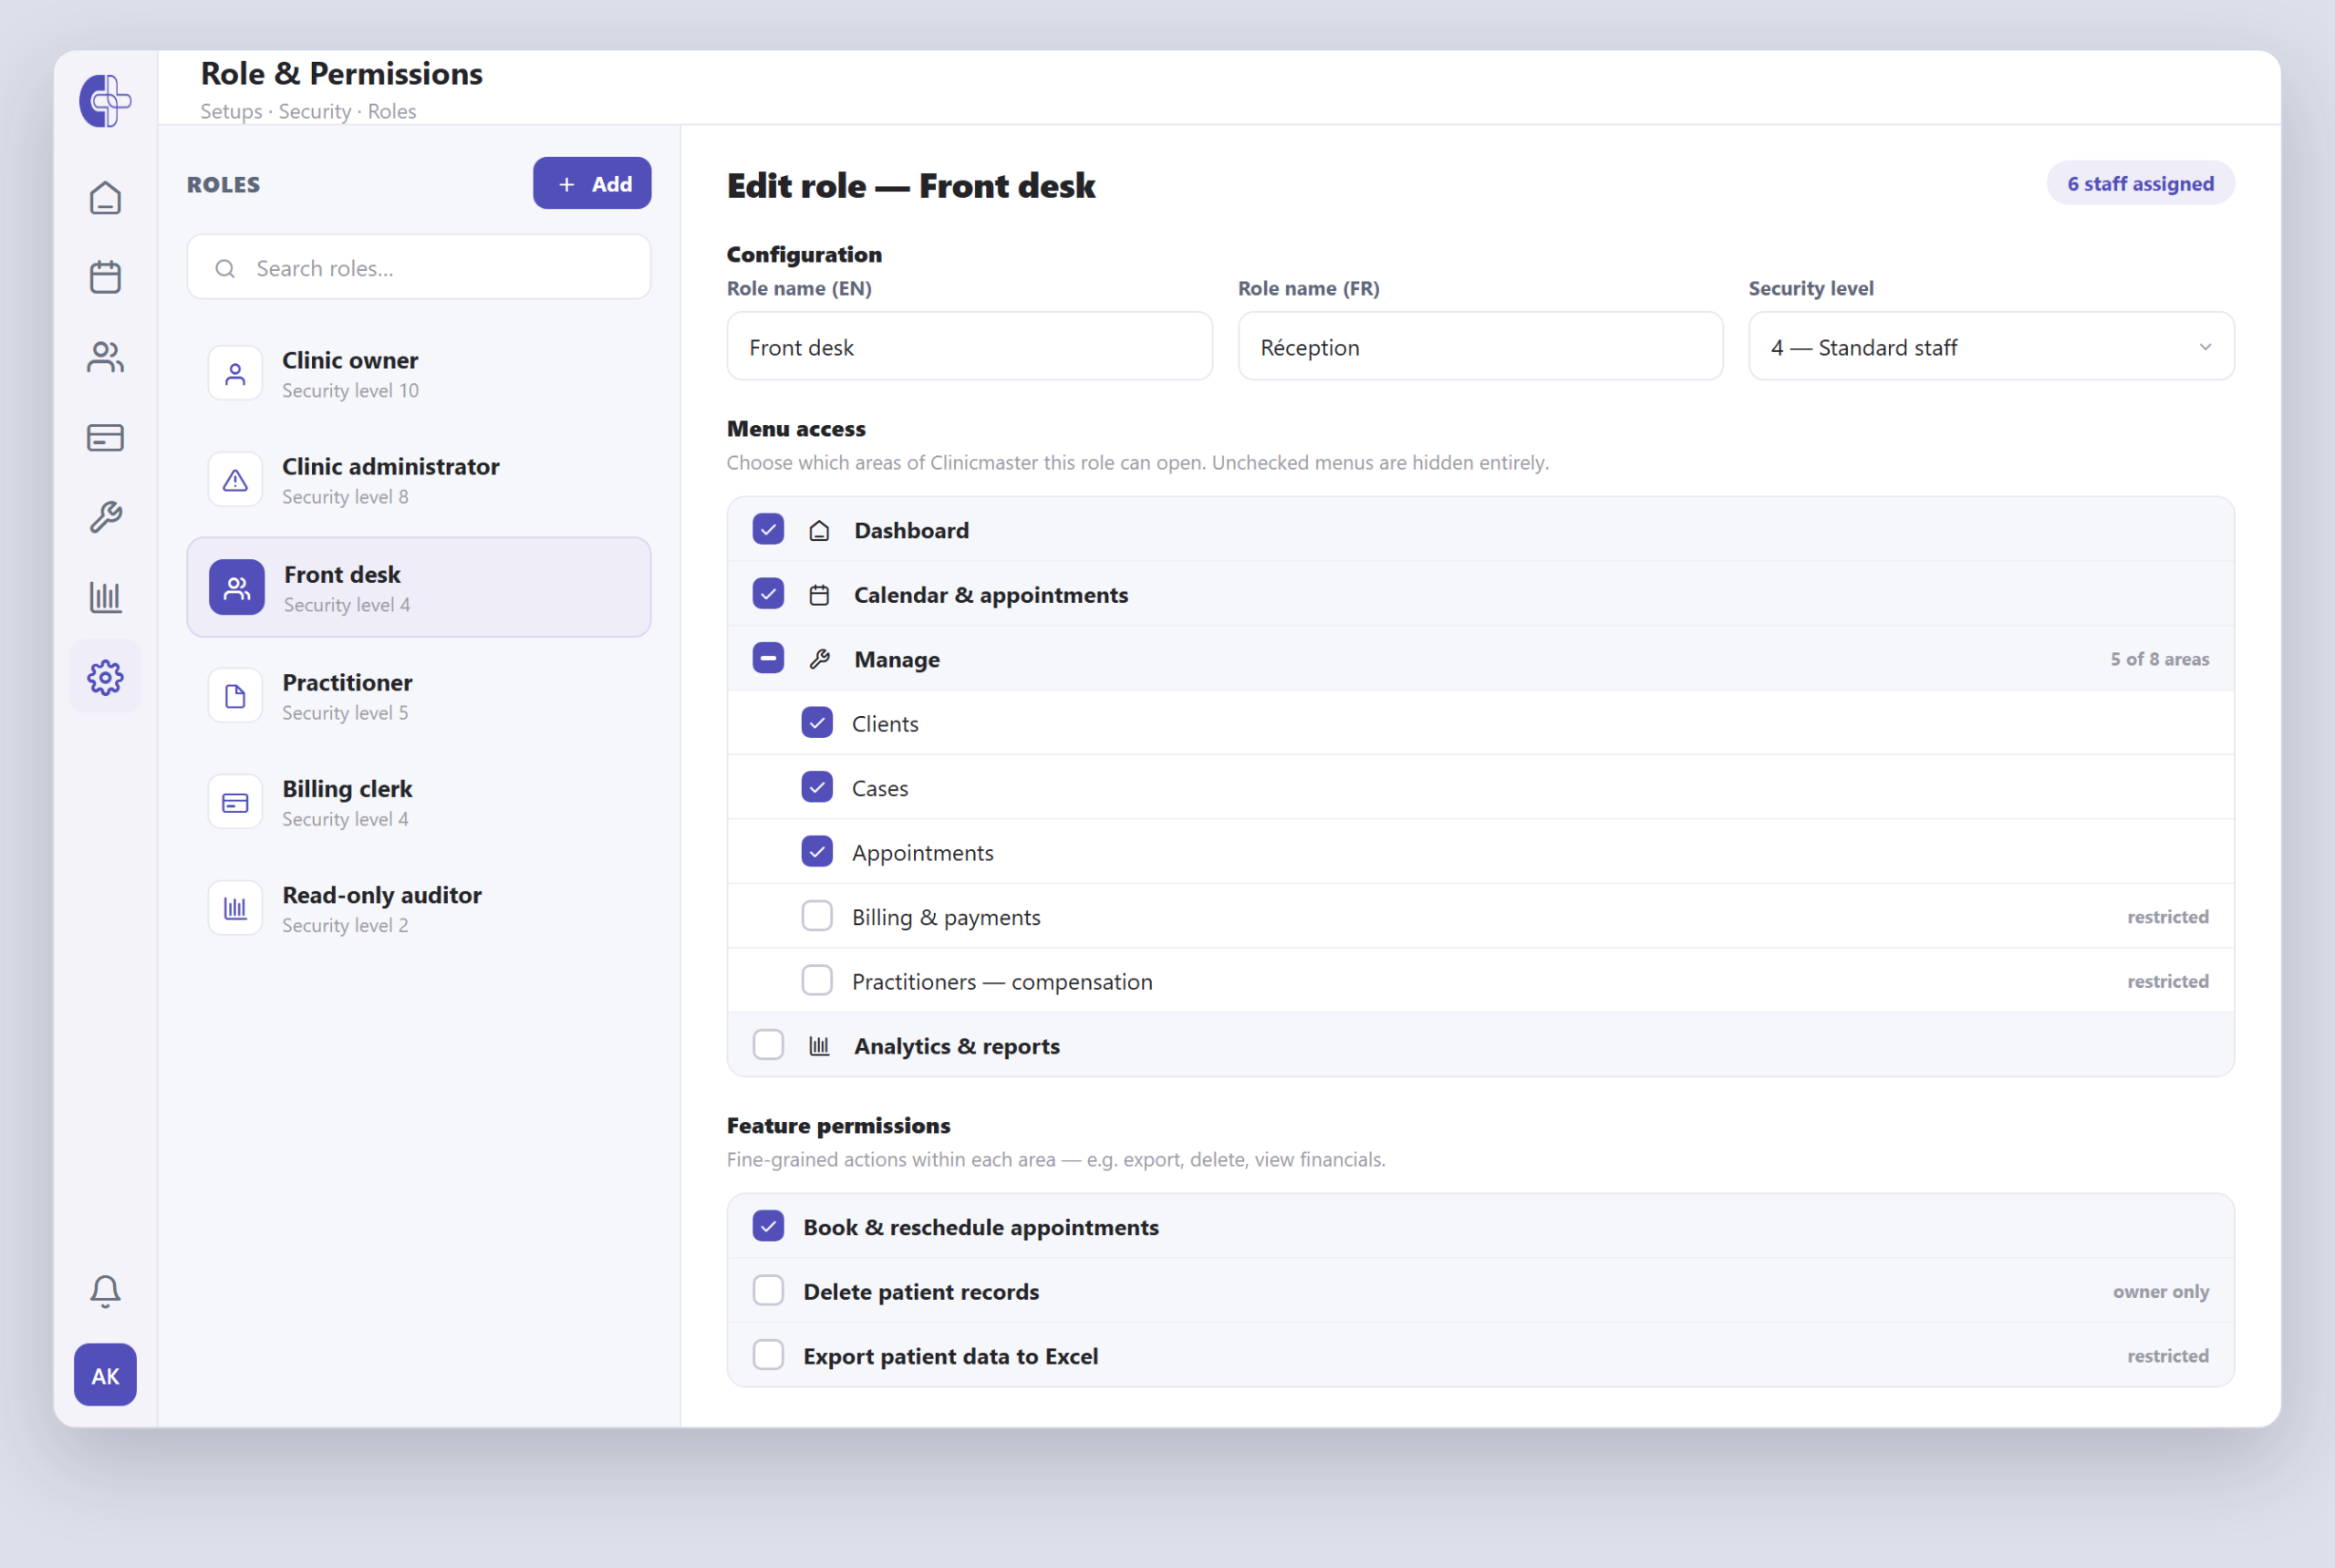Open the People sidebar icon
Viewport: 2335px width, 1568px height.
click(x=105, y=357)
